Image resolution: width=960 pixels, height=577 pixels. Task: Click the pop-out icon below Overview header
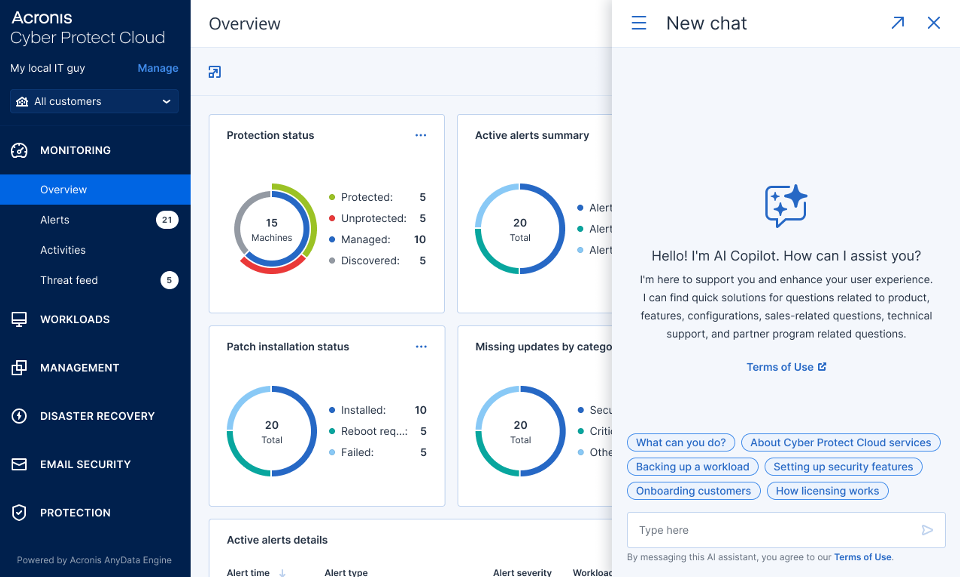coord(214,72)
